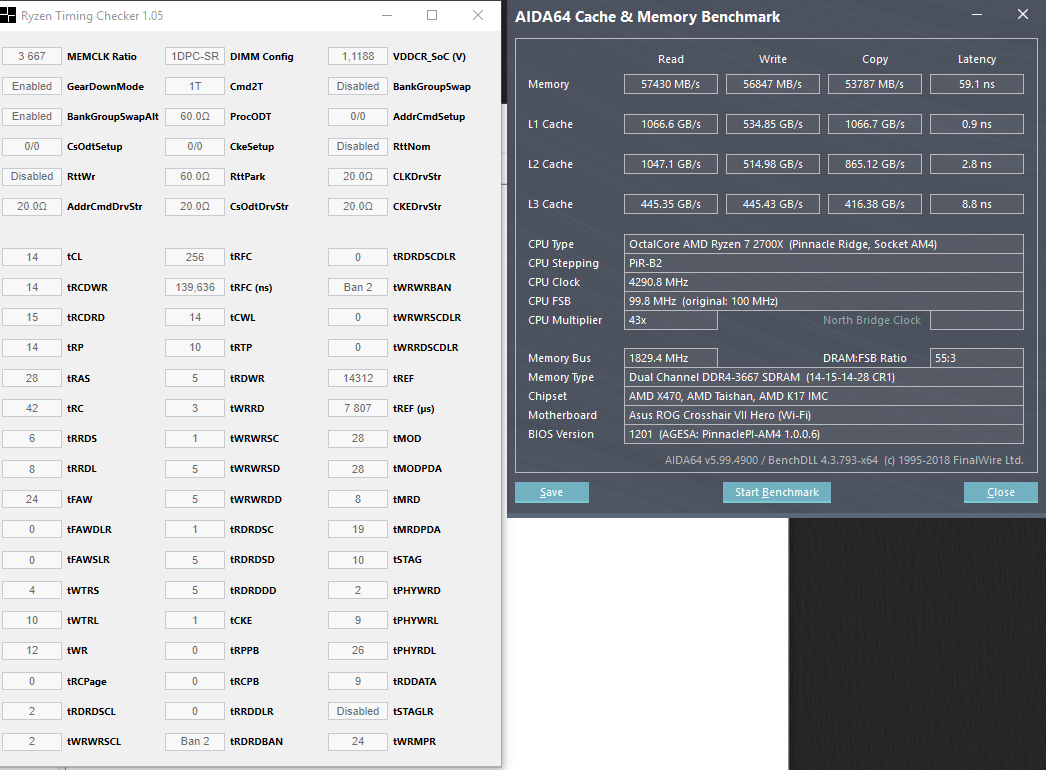Click the tRAS value 28
Image resolution: width=1046 pixels, height=770 pixels.
[x=32, y=378]
